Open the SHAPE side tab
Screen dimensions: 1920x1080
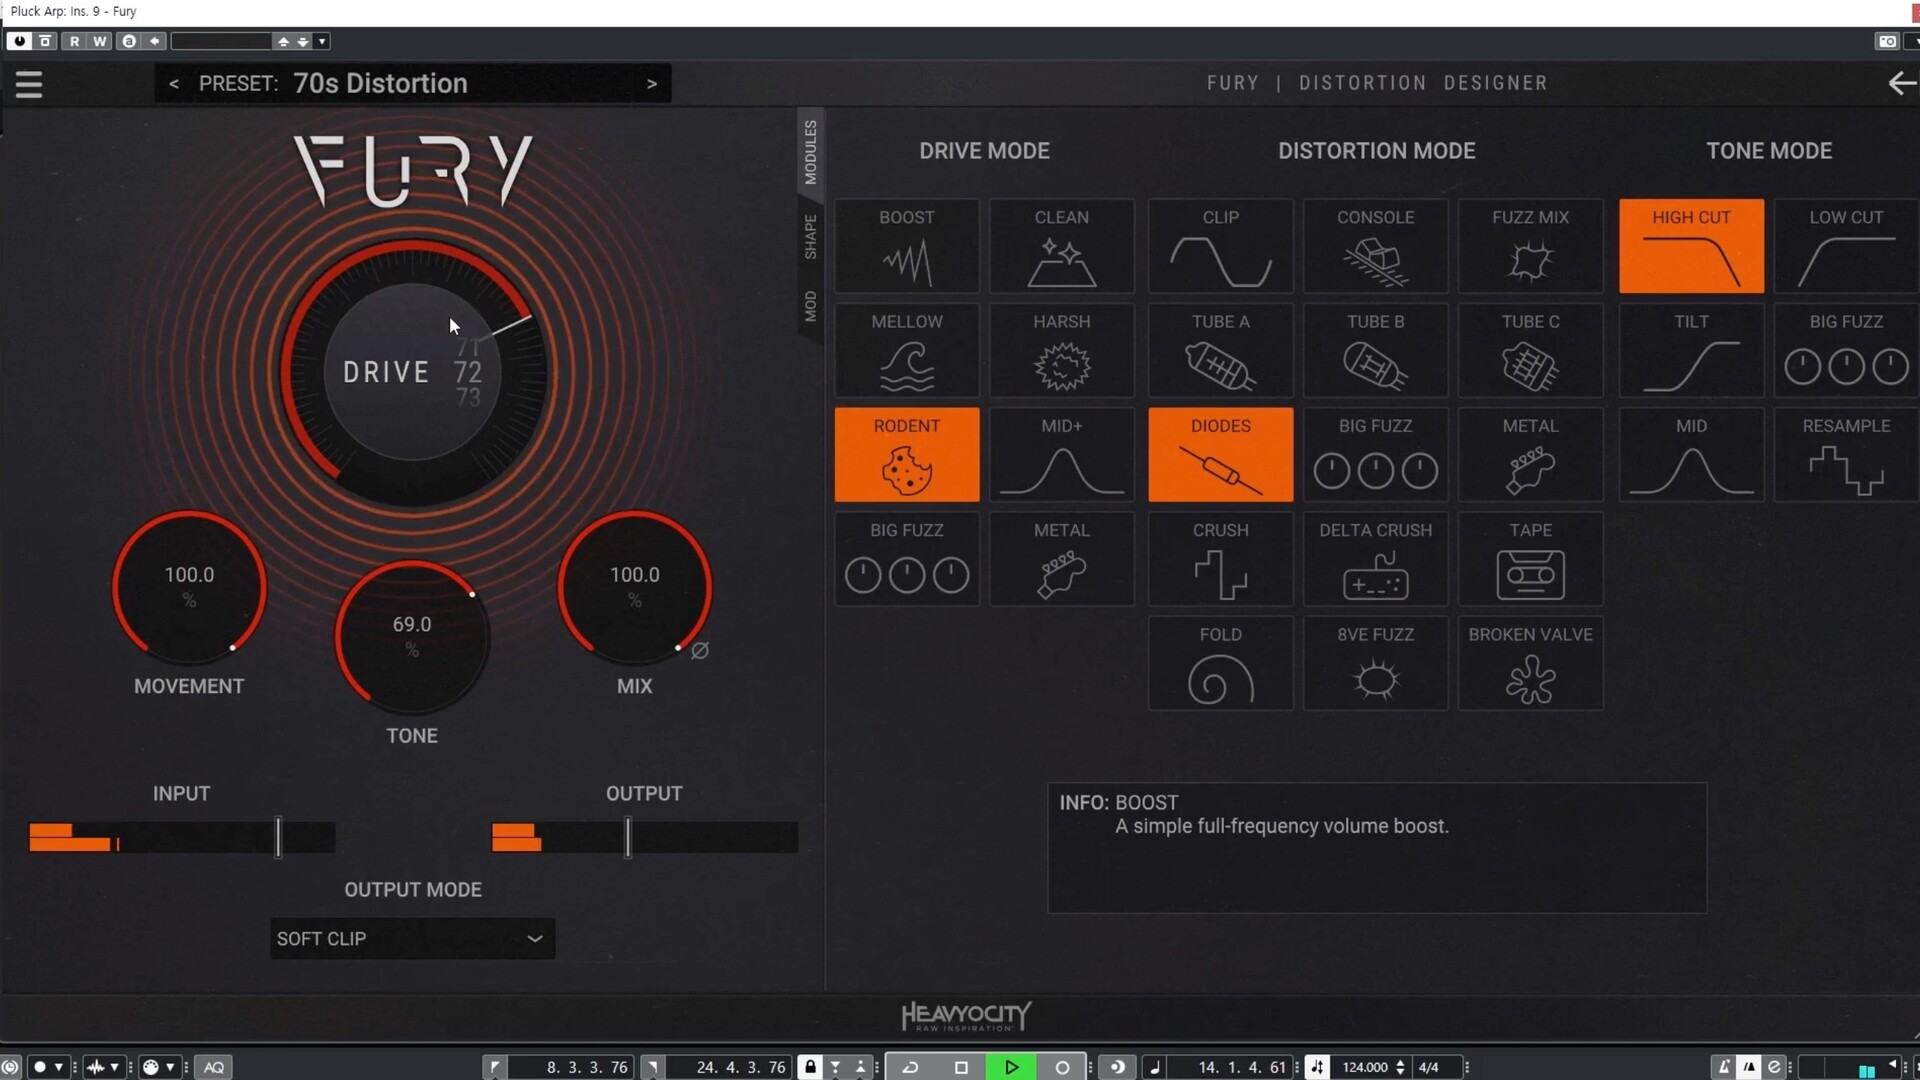[x=810, y=237]
